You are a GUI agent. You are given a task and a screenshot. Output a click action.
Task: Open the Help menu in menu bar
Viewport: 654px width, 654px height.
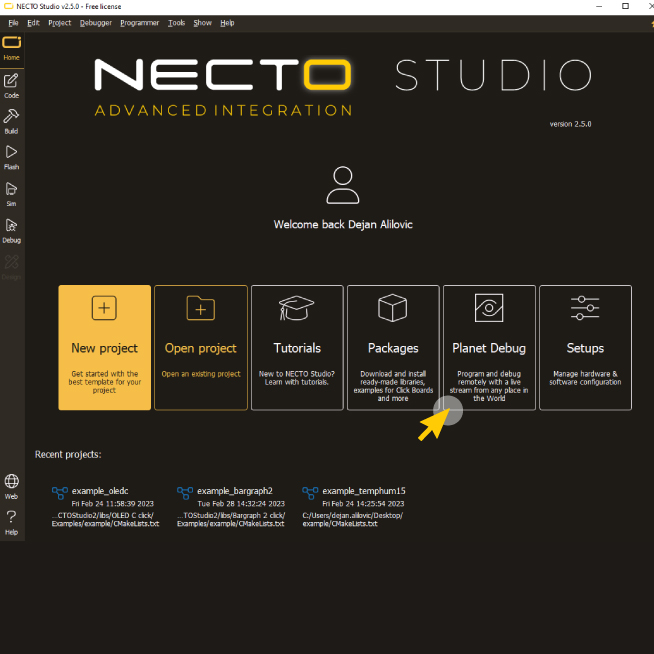(227, 23)
